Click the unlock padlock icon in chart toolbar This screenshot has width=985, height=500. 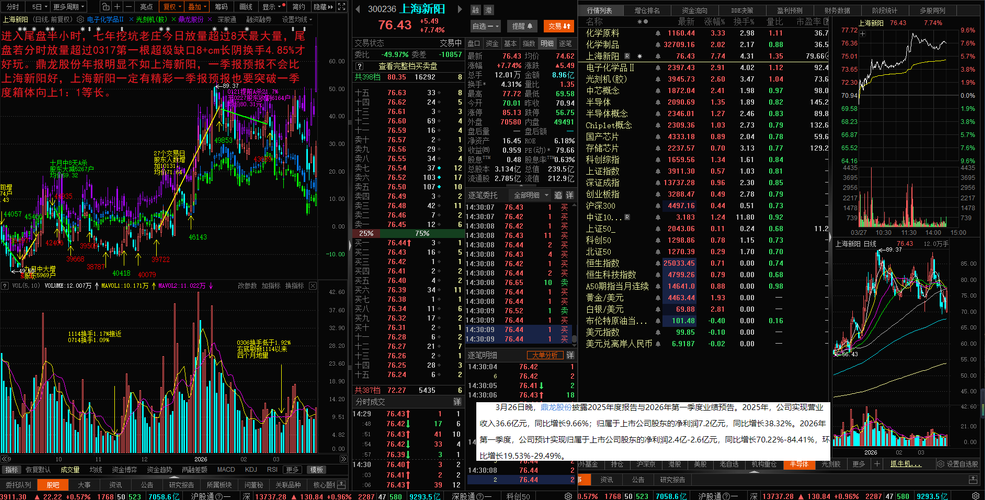[106, 7]
